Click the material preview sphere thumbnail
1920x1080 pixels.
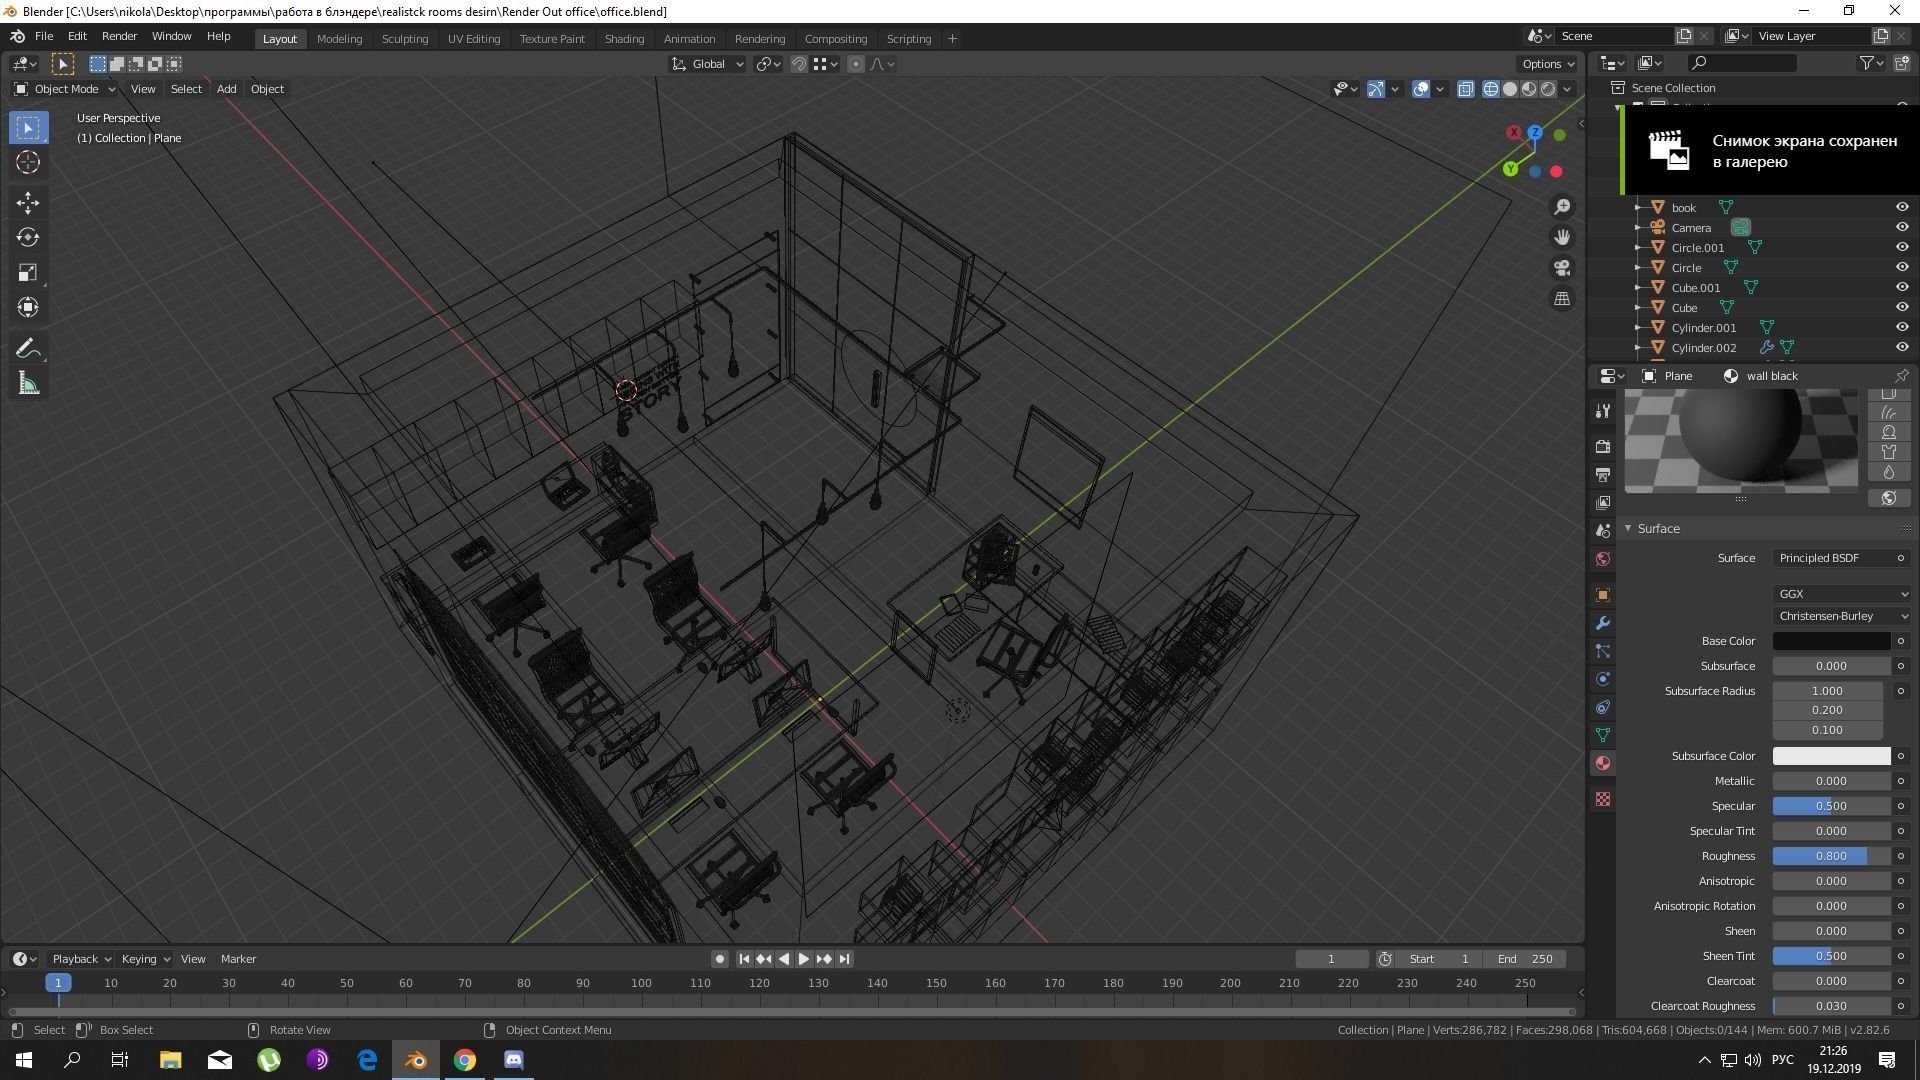tap(1741, 441)
